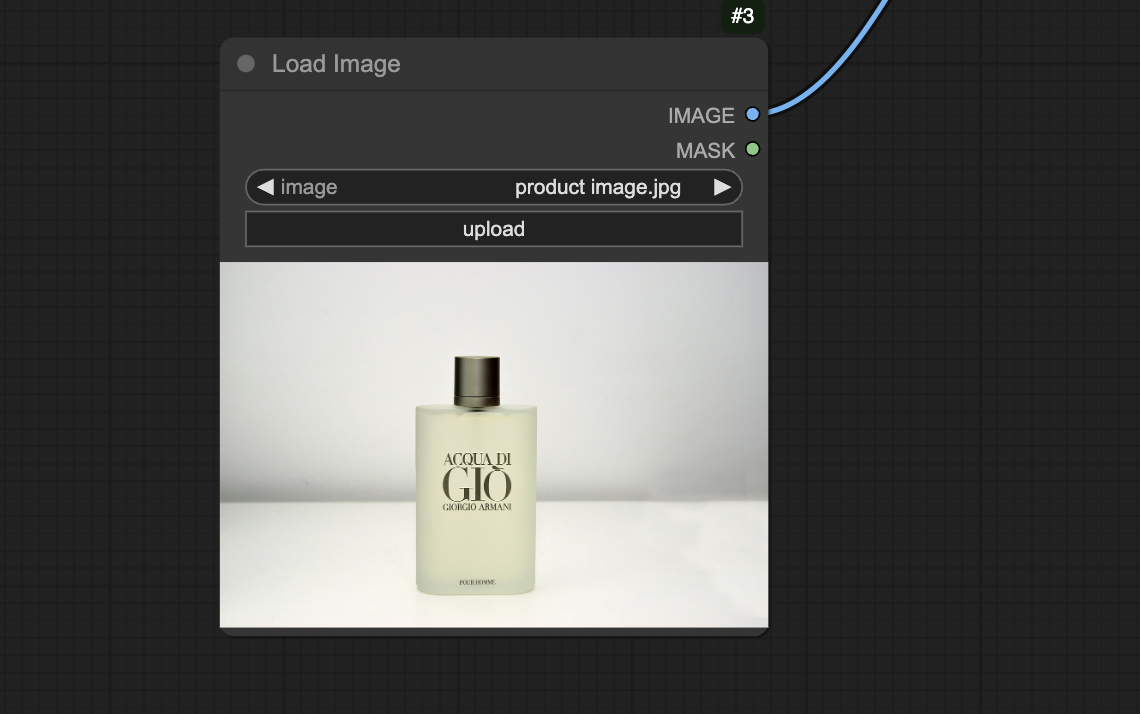Click the left arrow on the image selector
1140x714 pixels.
[264, 187]
